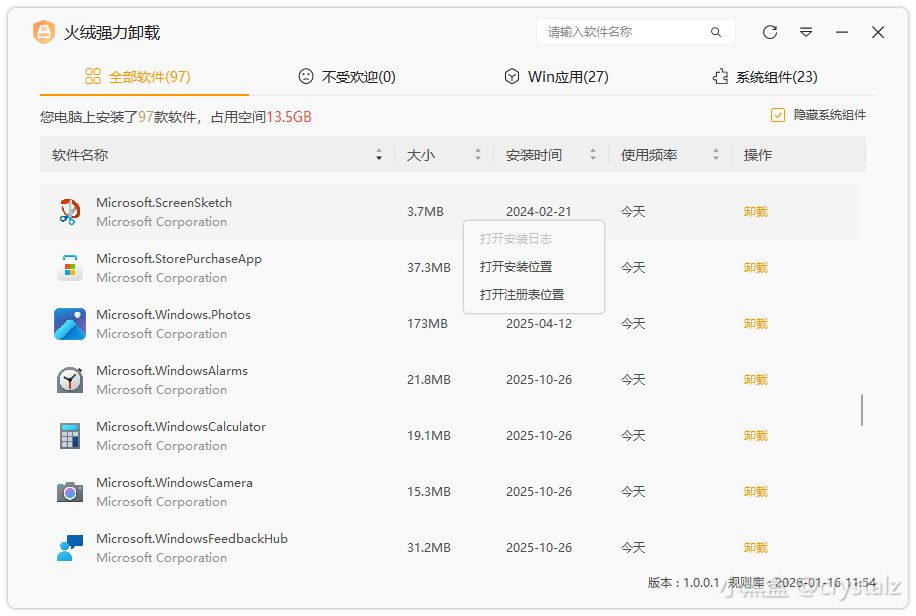The width and height of the screenshot is (916, 616).
Task: Minimize the uninstaller window
Action: (x=842, y=32)
